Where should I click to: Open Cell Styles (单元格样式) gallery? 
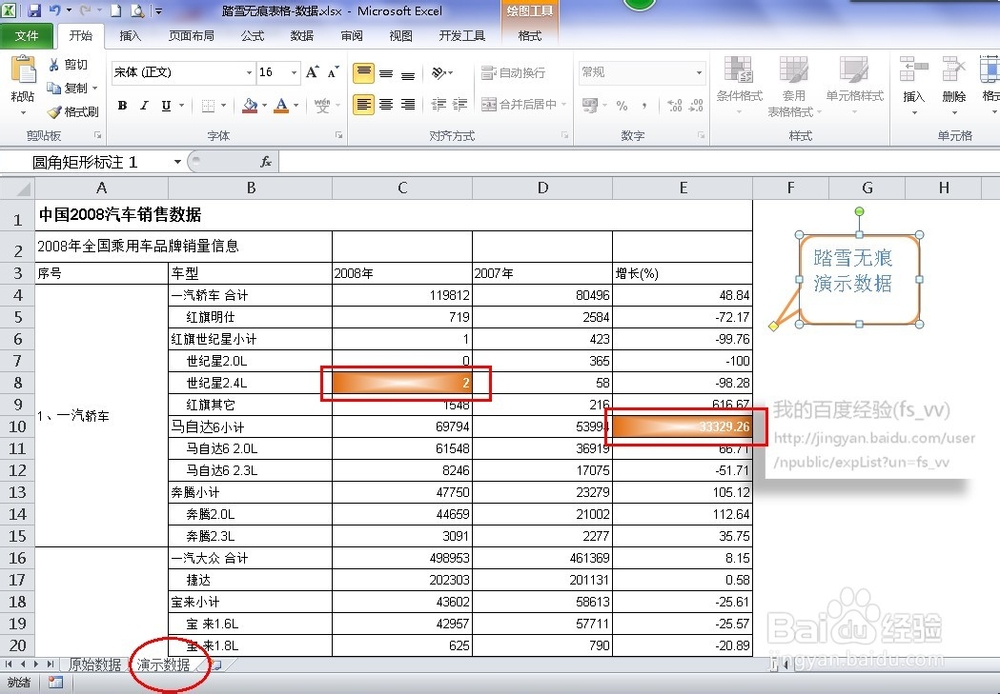coord(855,86)
